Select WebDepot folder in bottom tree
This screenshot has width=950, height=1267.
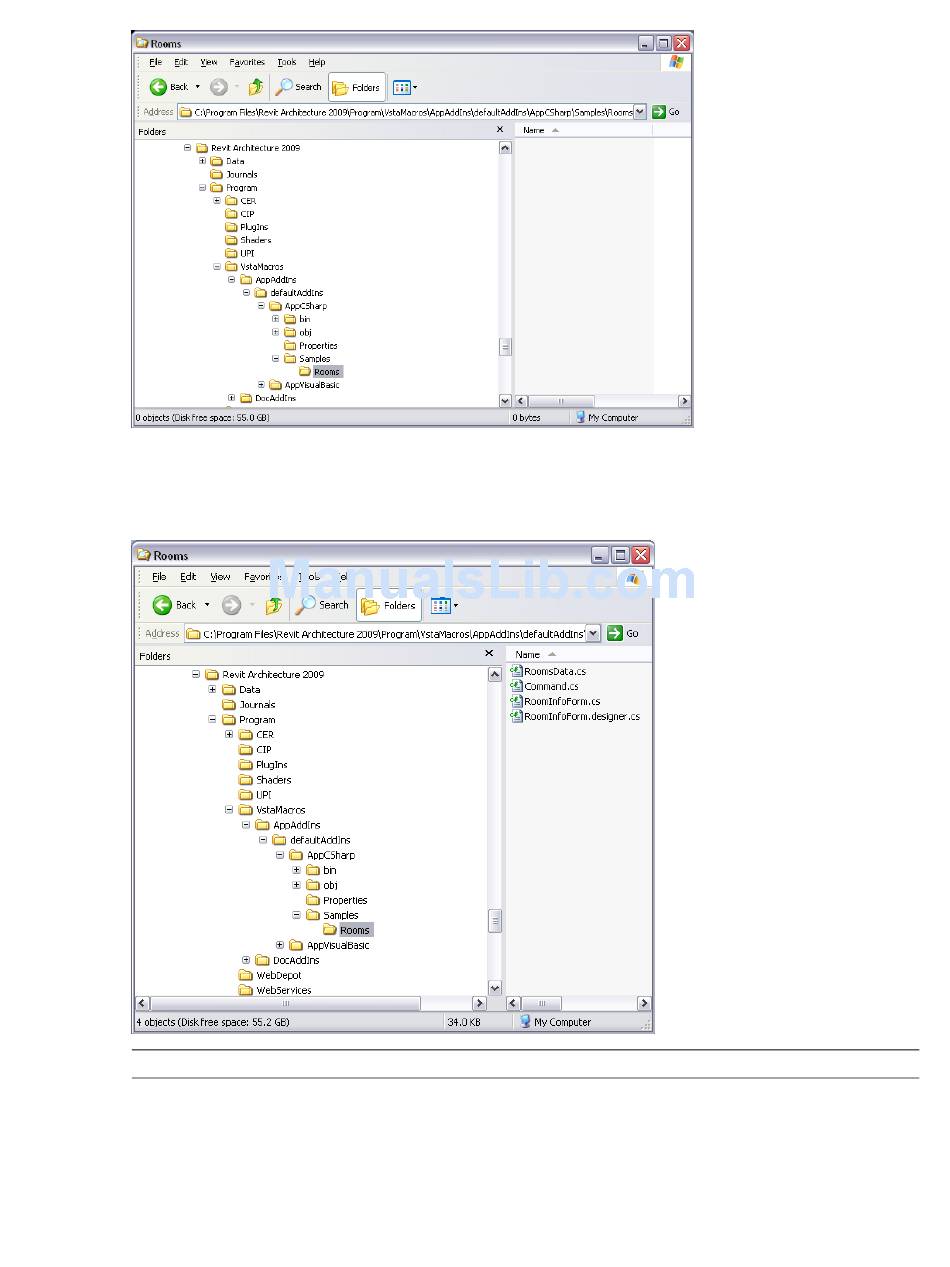pos(270,975)
